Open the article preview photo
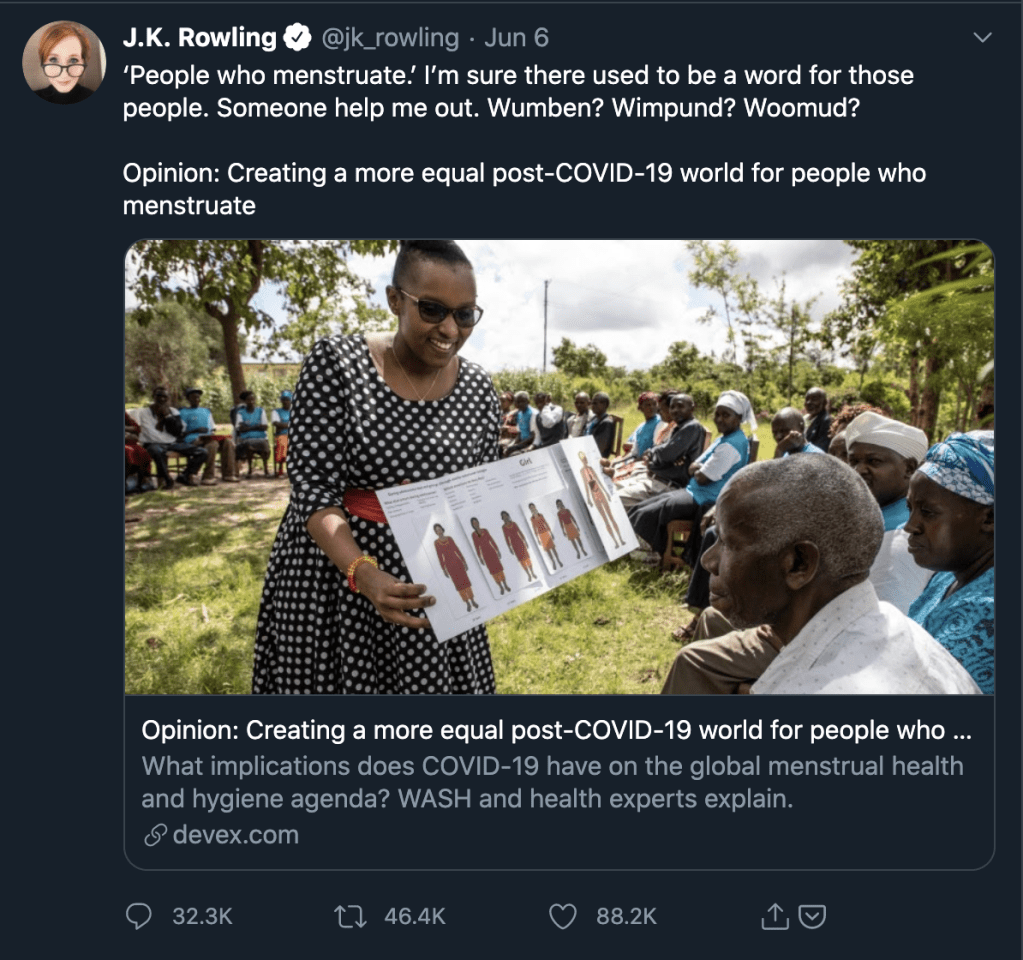The width and height of the screenshot is (1023, 960). click(559, 467)
